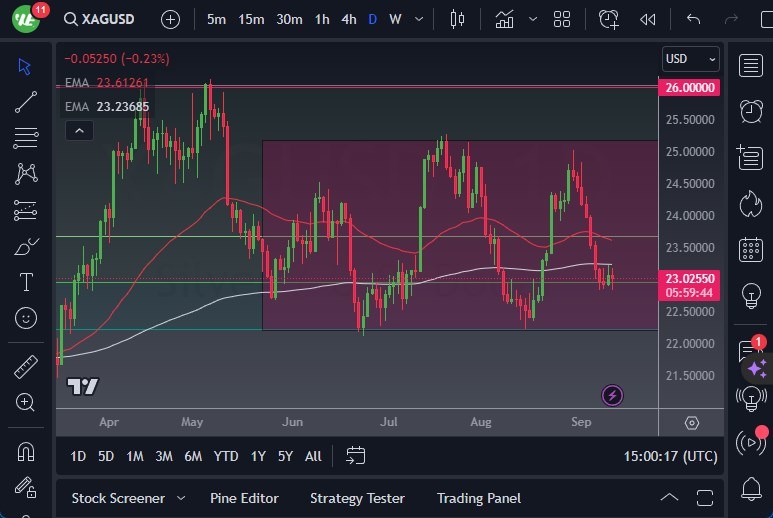Viewport: 773px width, 518px height.
Task: Click the bar replay rewind icon
Action: click(x=648, y=19)
